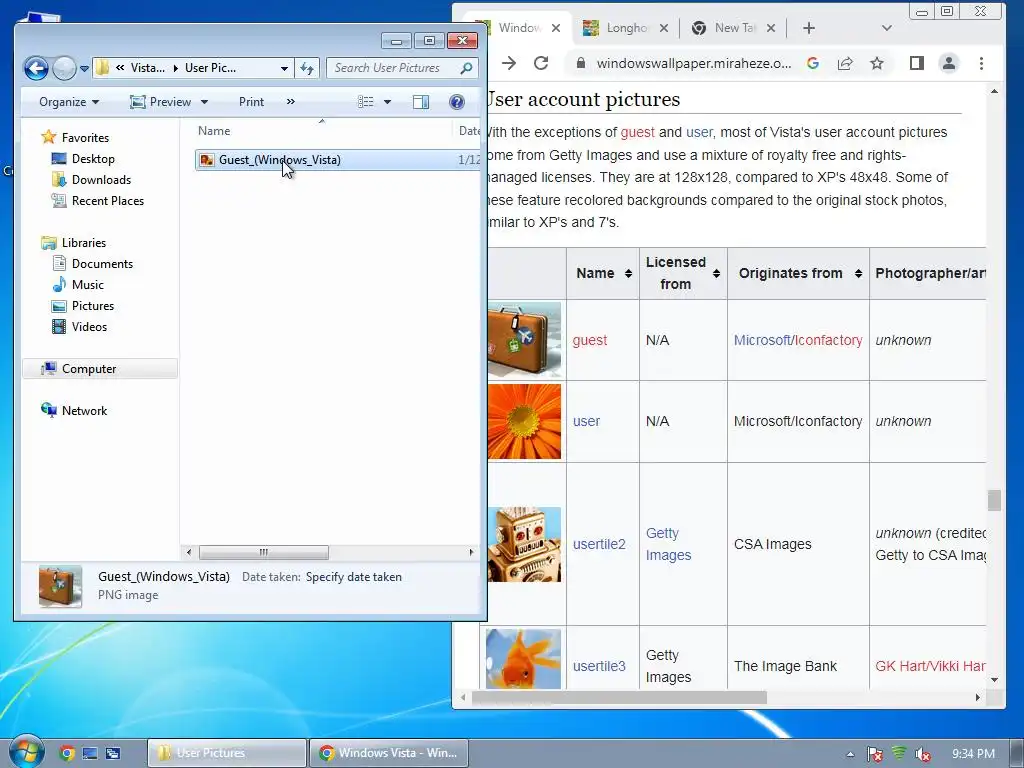Click the robot usertile2 thumbnail

[x=524, y=544]
